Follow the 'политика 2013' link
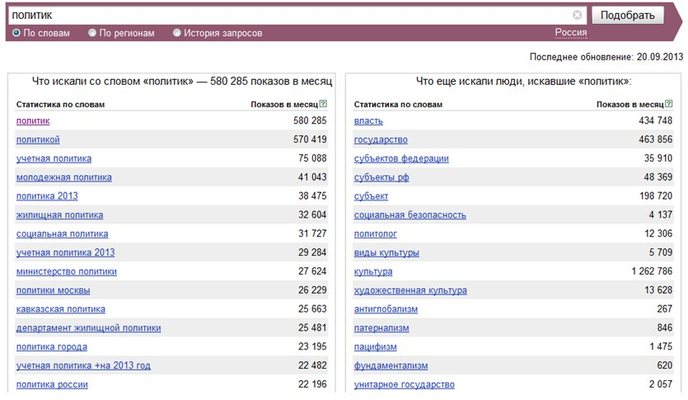 (x=47, y=196)
